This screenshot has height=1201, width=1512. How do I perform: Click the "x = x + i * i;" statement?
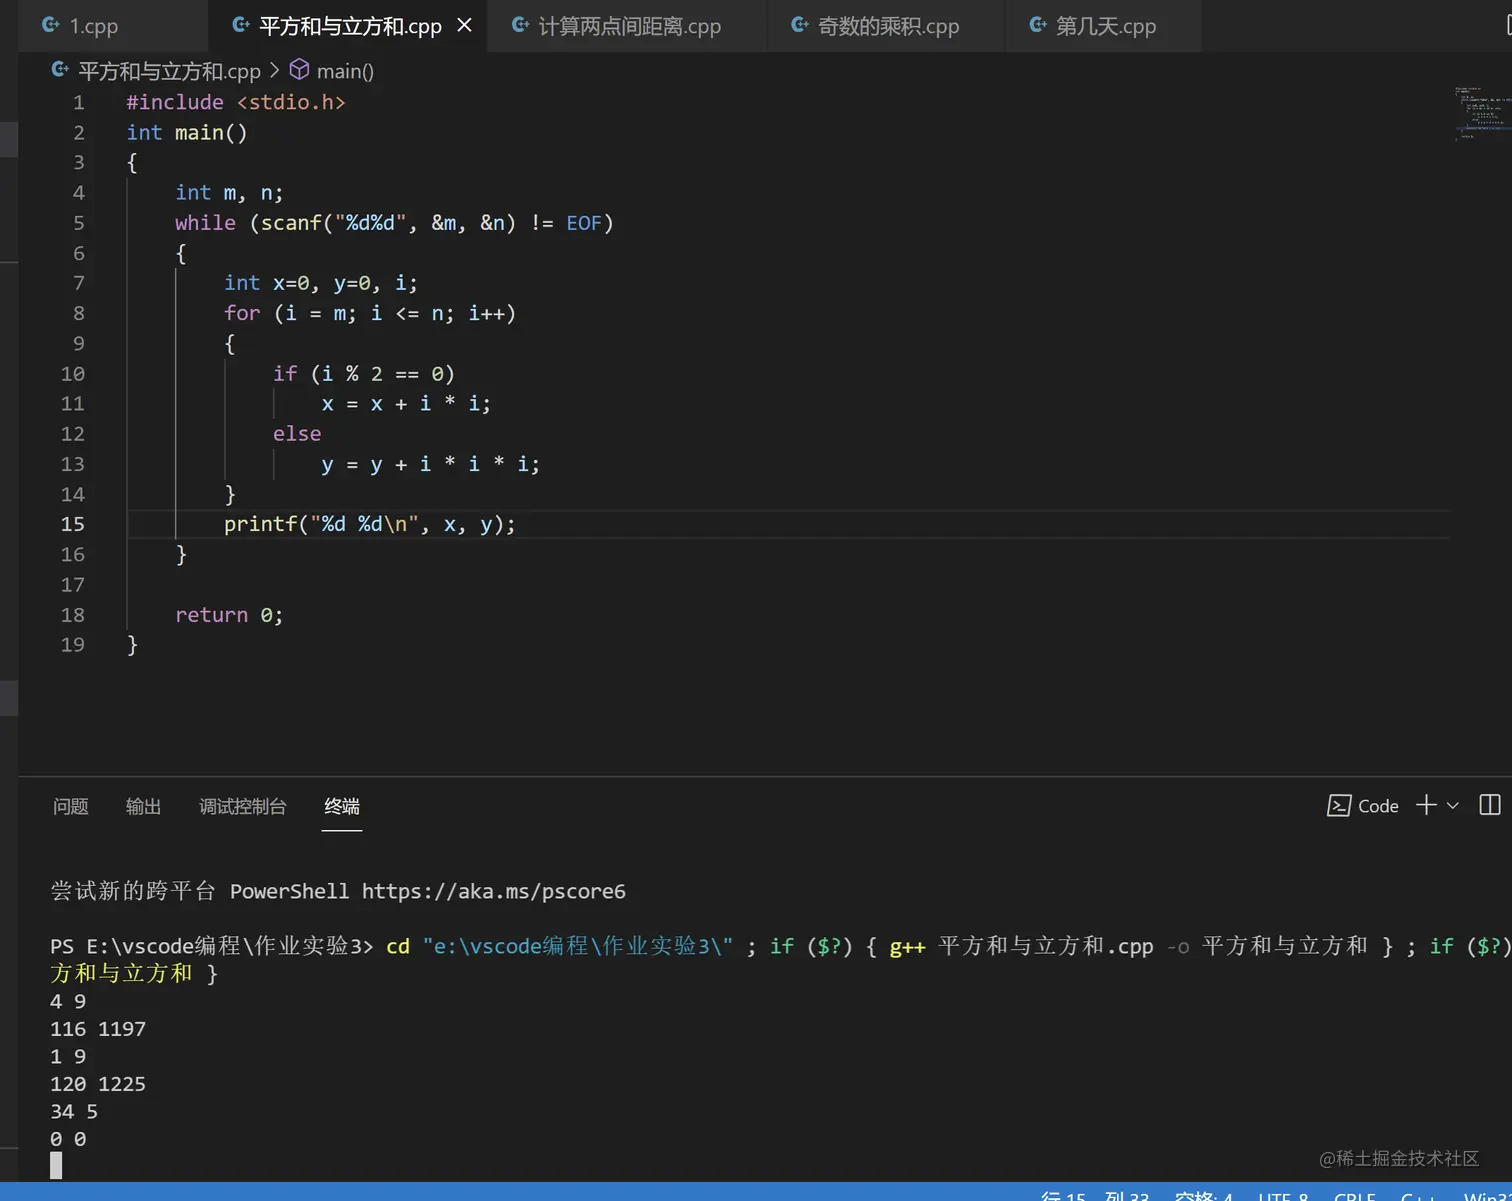(406, 404)
